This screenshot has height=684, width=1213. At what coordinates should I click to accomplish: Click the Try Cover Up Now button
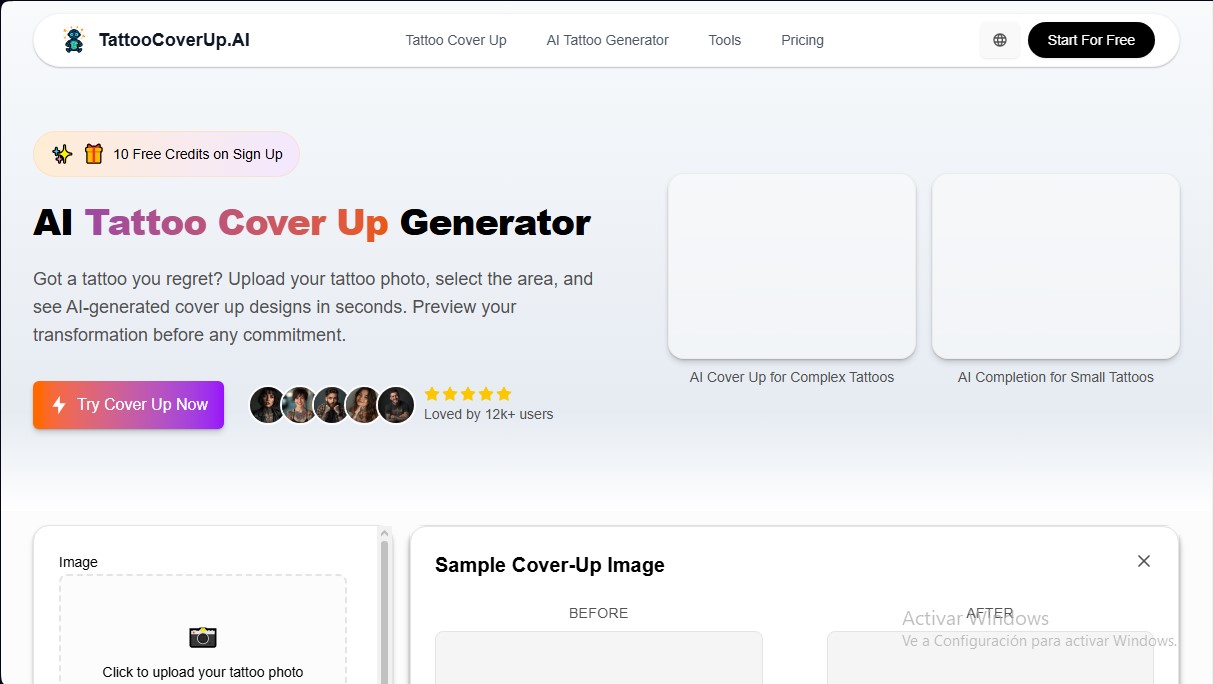pos(128,405)
